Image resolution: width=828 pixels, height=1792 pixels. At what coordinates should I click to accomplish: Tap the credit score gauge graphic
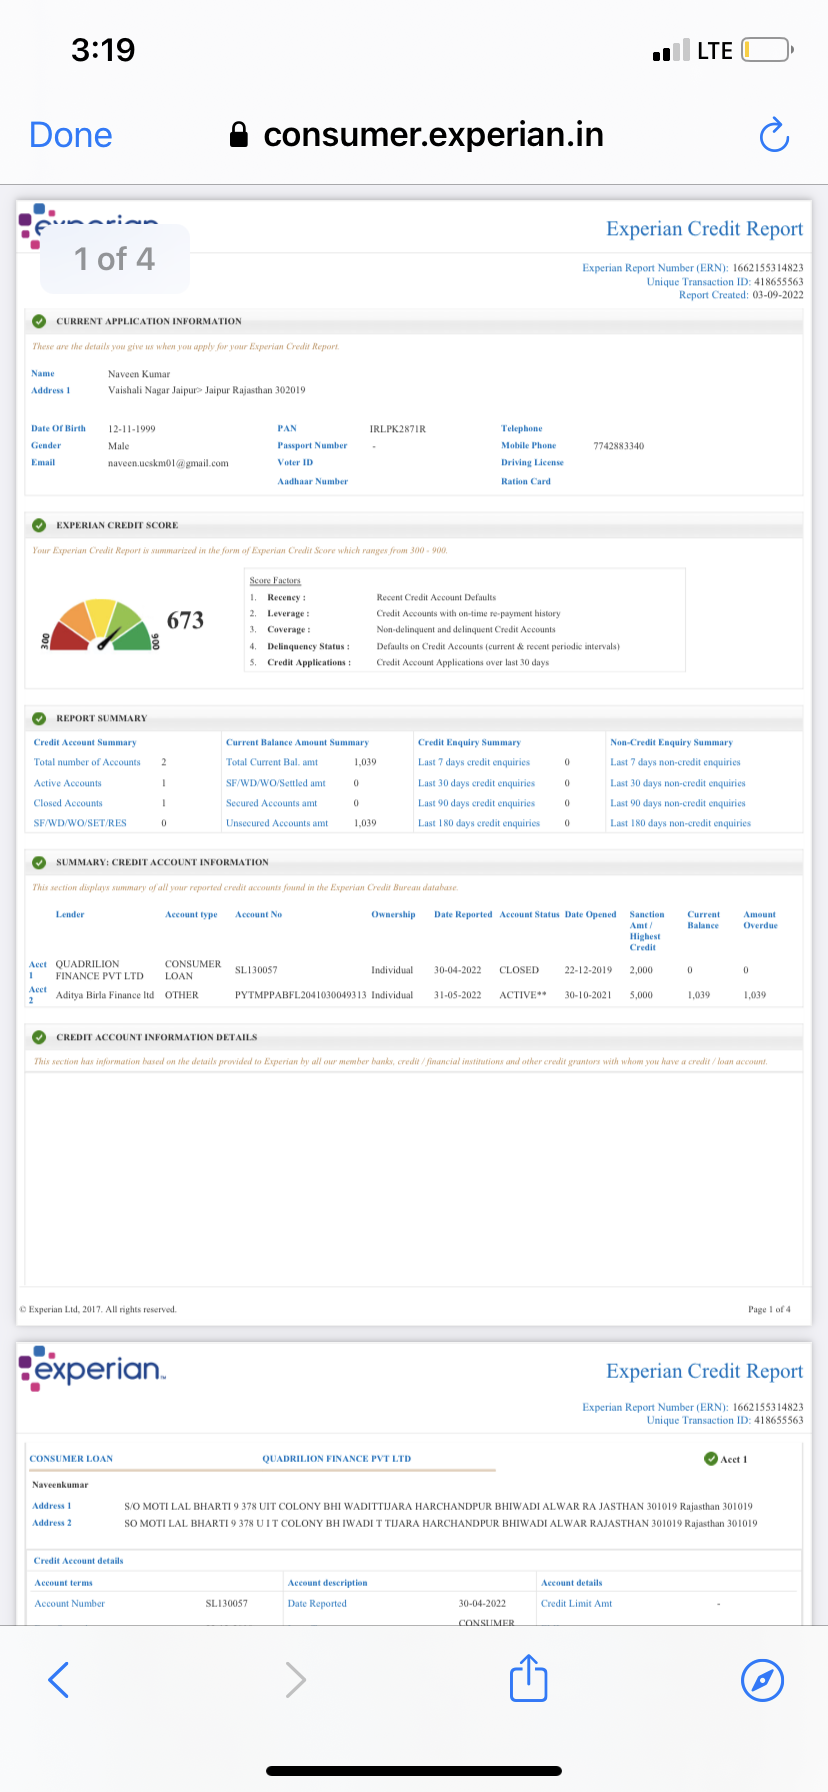click(x=99, y=625)
